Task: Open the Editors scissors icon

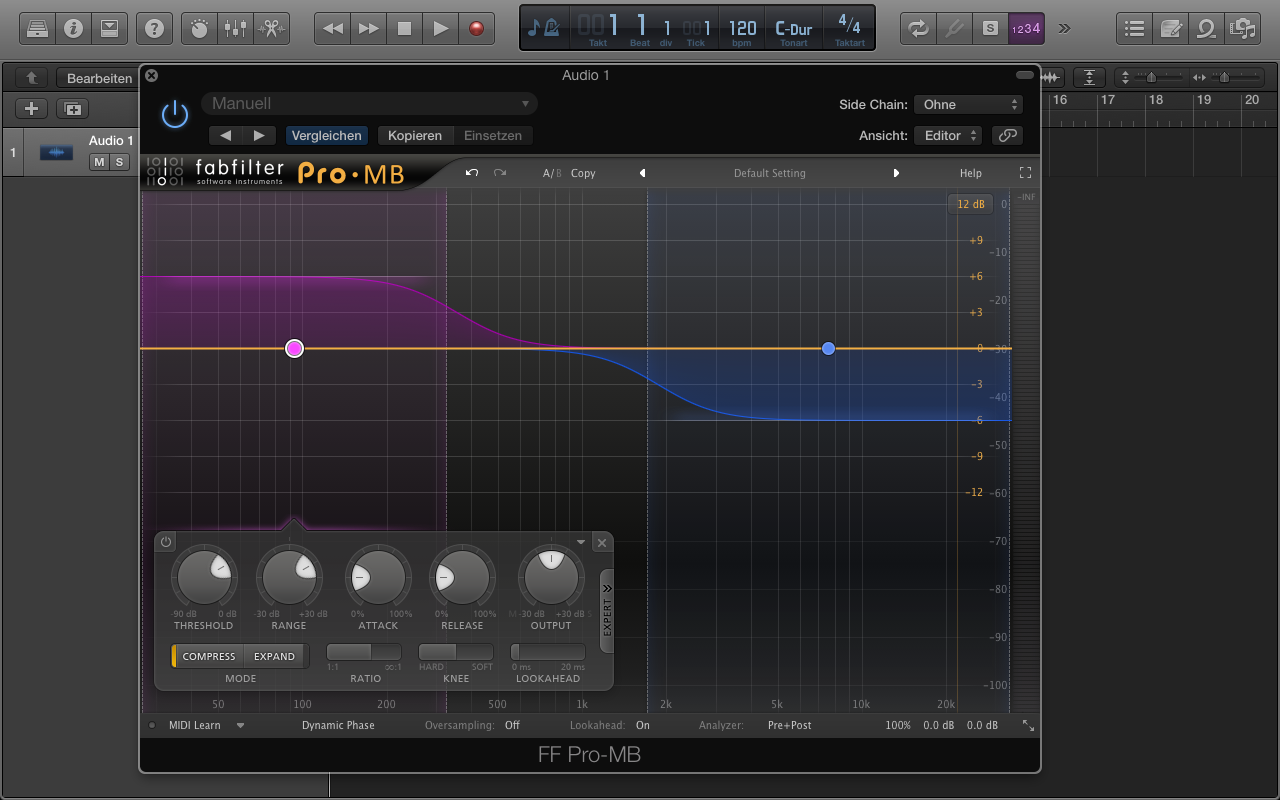Action: 270,29
